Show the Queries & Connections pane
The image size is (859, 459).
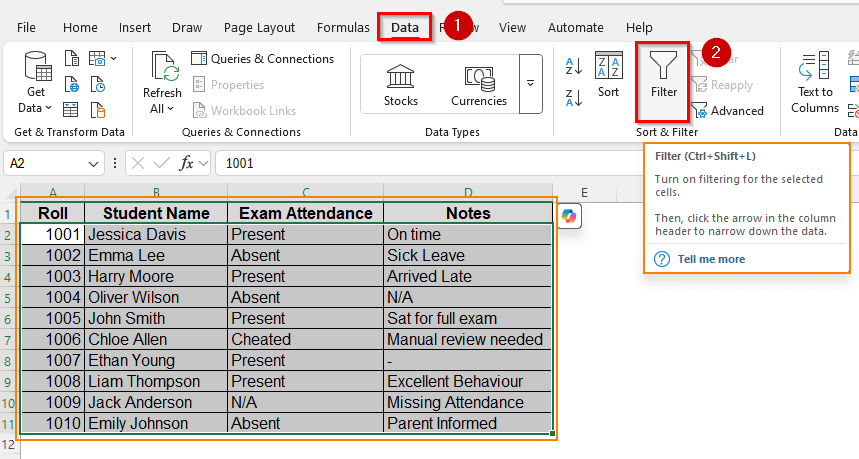[x=262, y=59]
